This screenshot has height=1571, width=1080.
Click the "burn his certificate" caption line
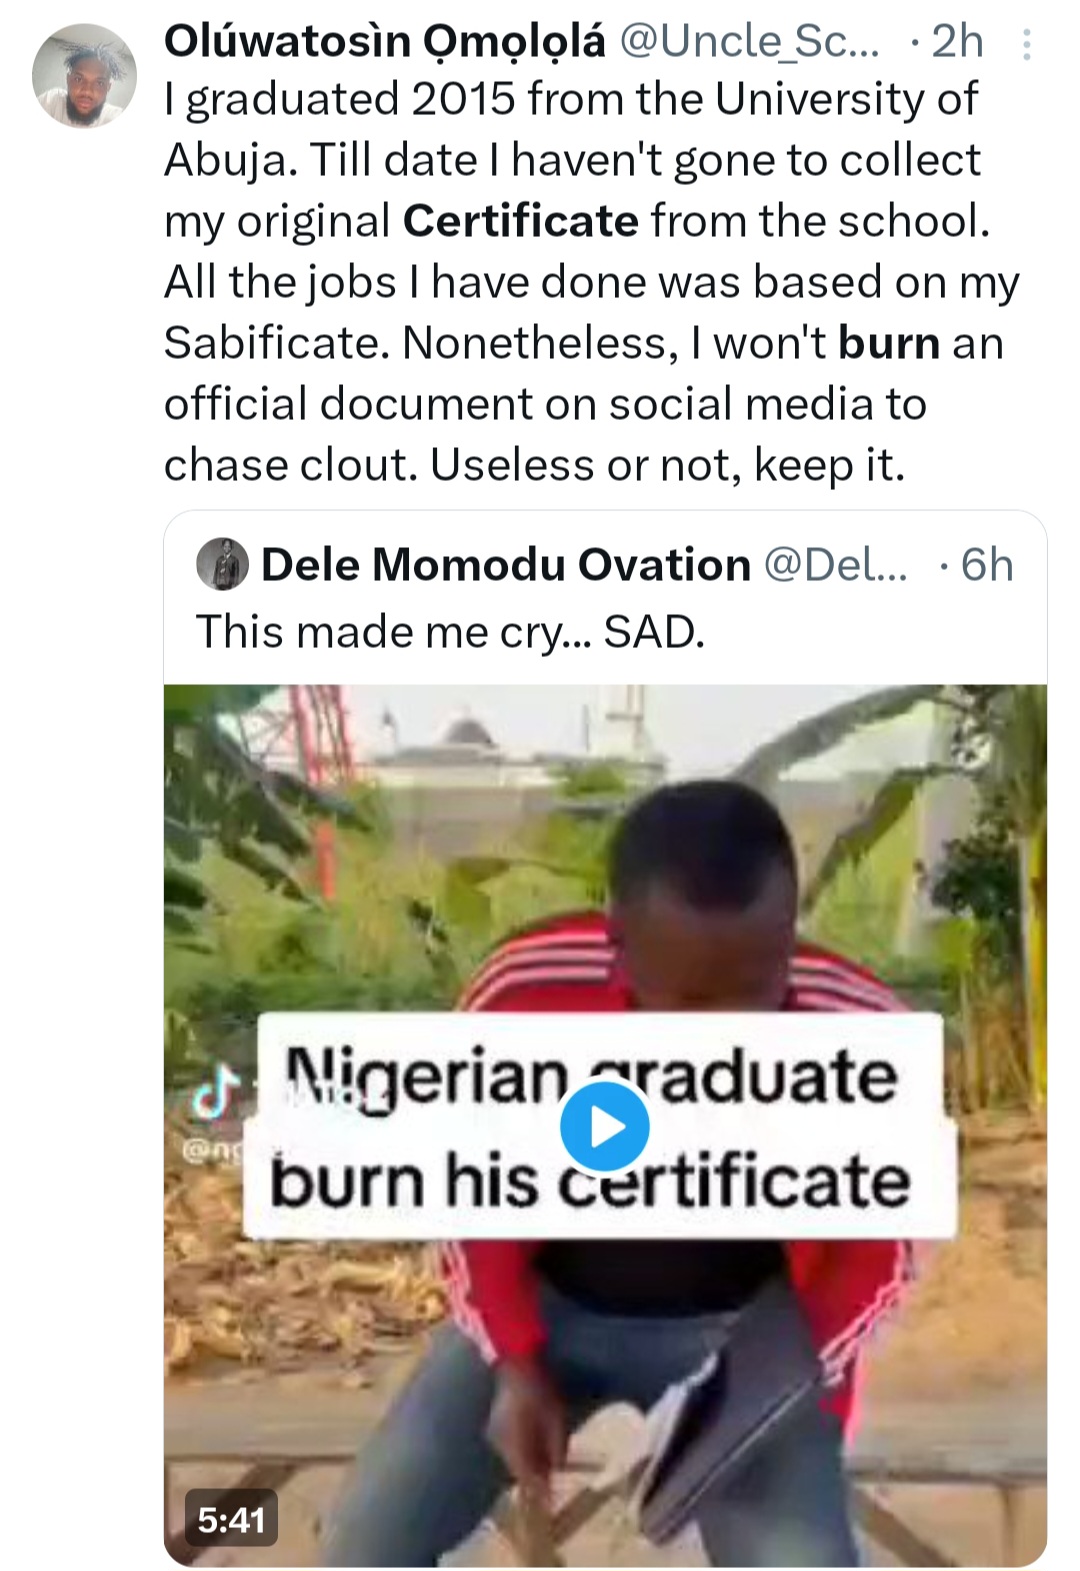pos(590,1182)
